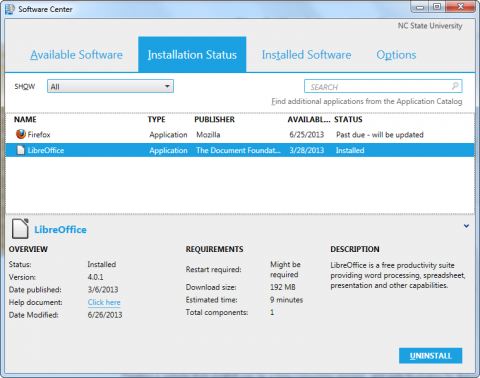The height and width of the screenshot is (378, 480).
Task: Click the estimated time value 9 minutes
Action: (286, 300)
